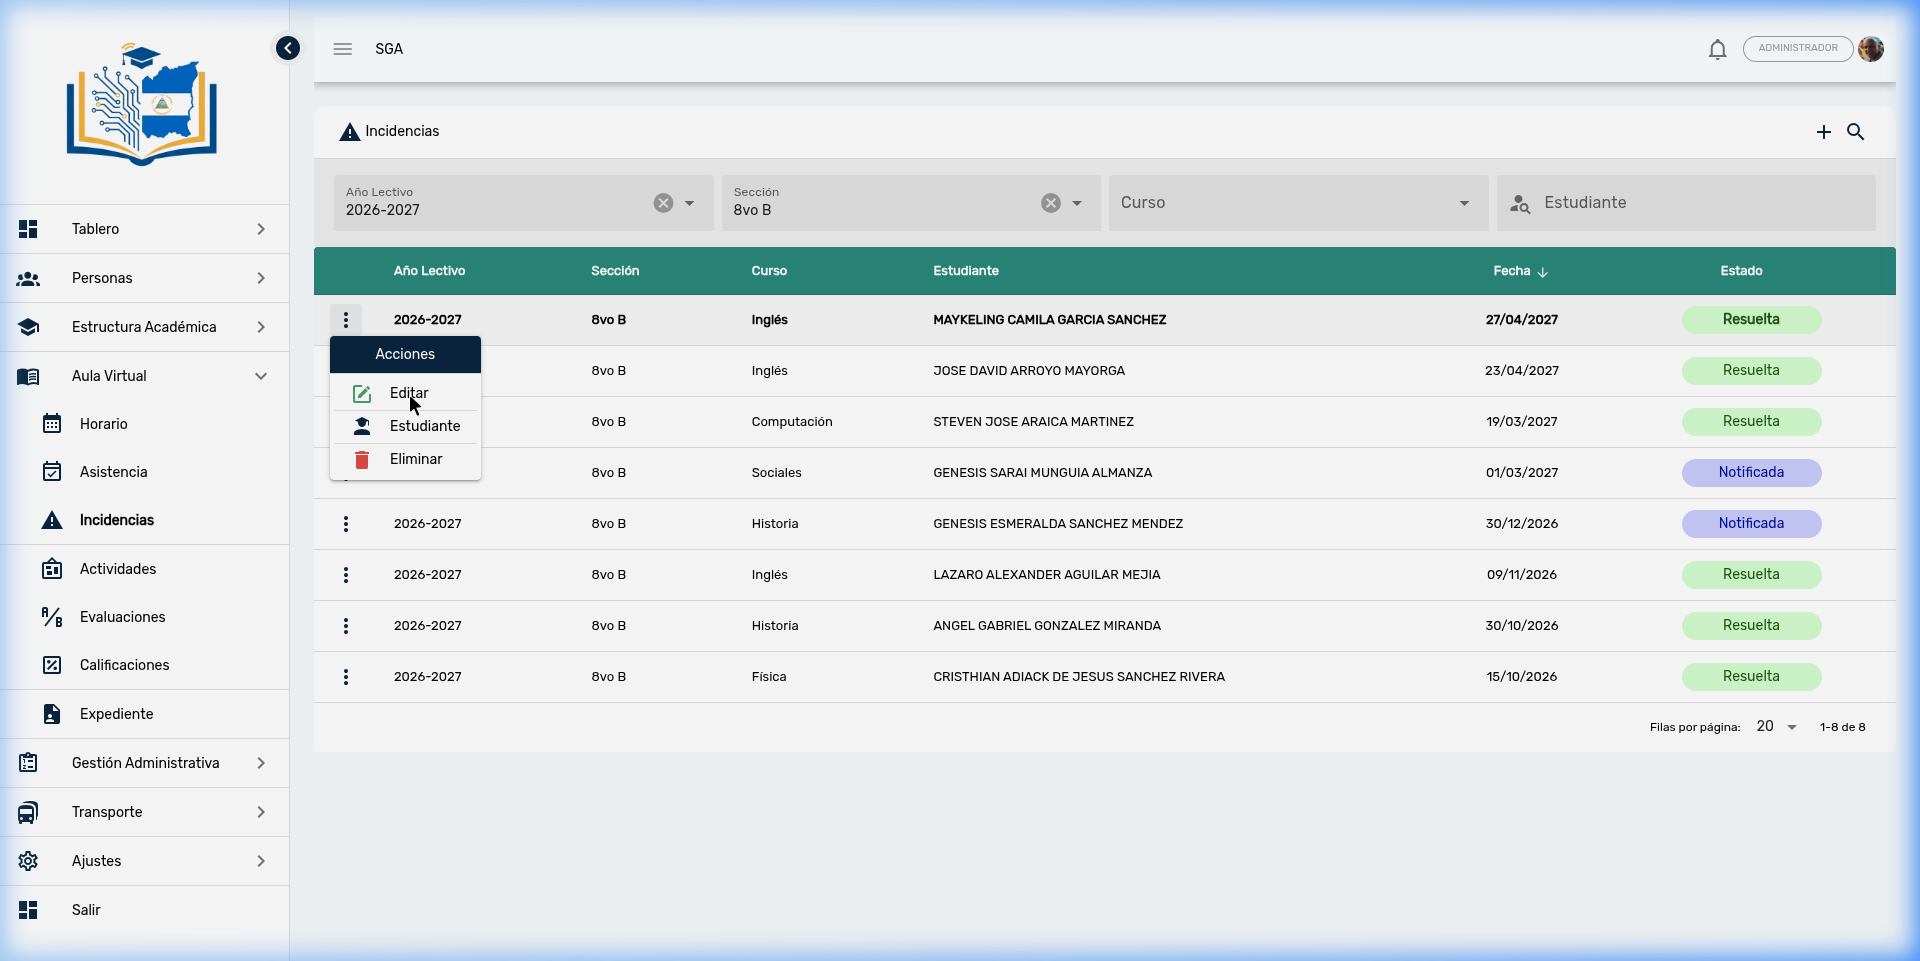Expand the Gestión Administrativa sidebar section
1920x961 pixels.
click(x=145, y=763)
